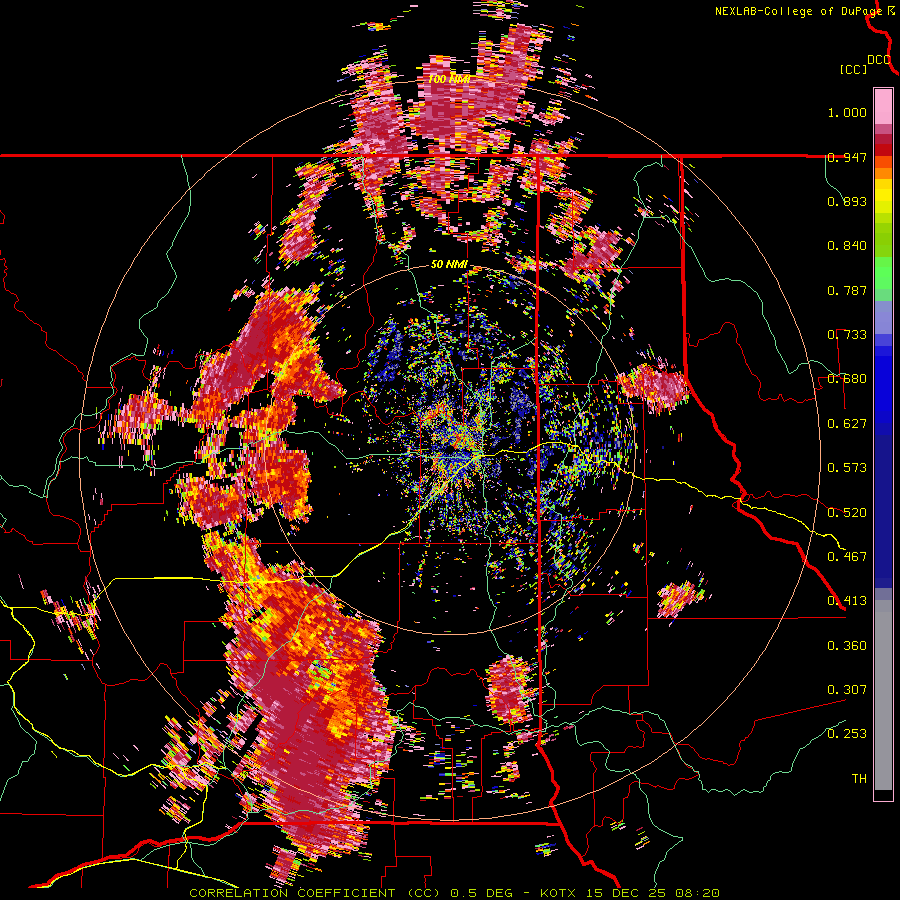
Task: Select the 0.787 scale value
Action: (x=847, y=290)
